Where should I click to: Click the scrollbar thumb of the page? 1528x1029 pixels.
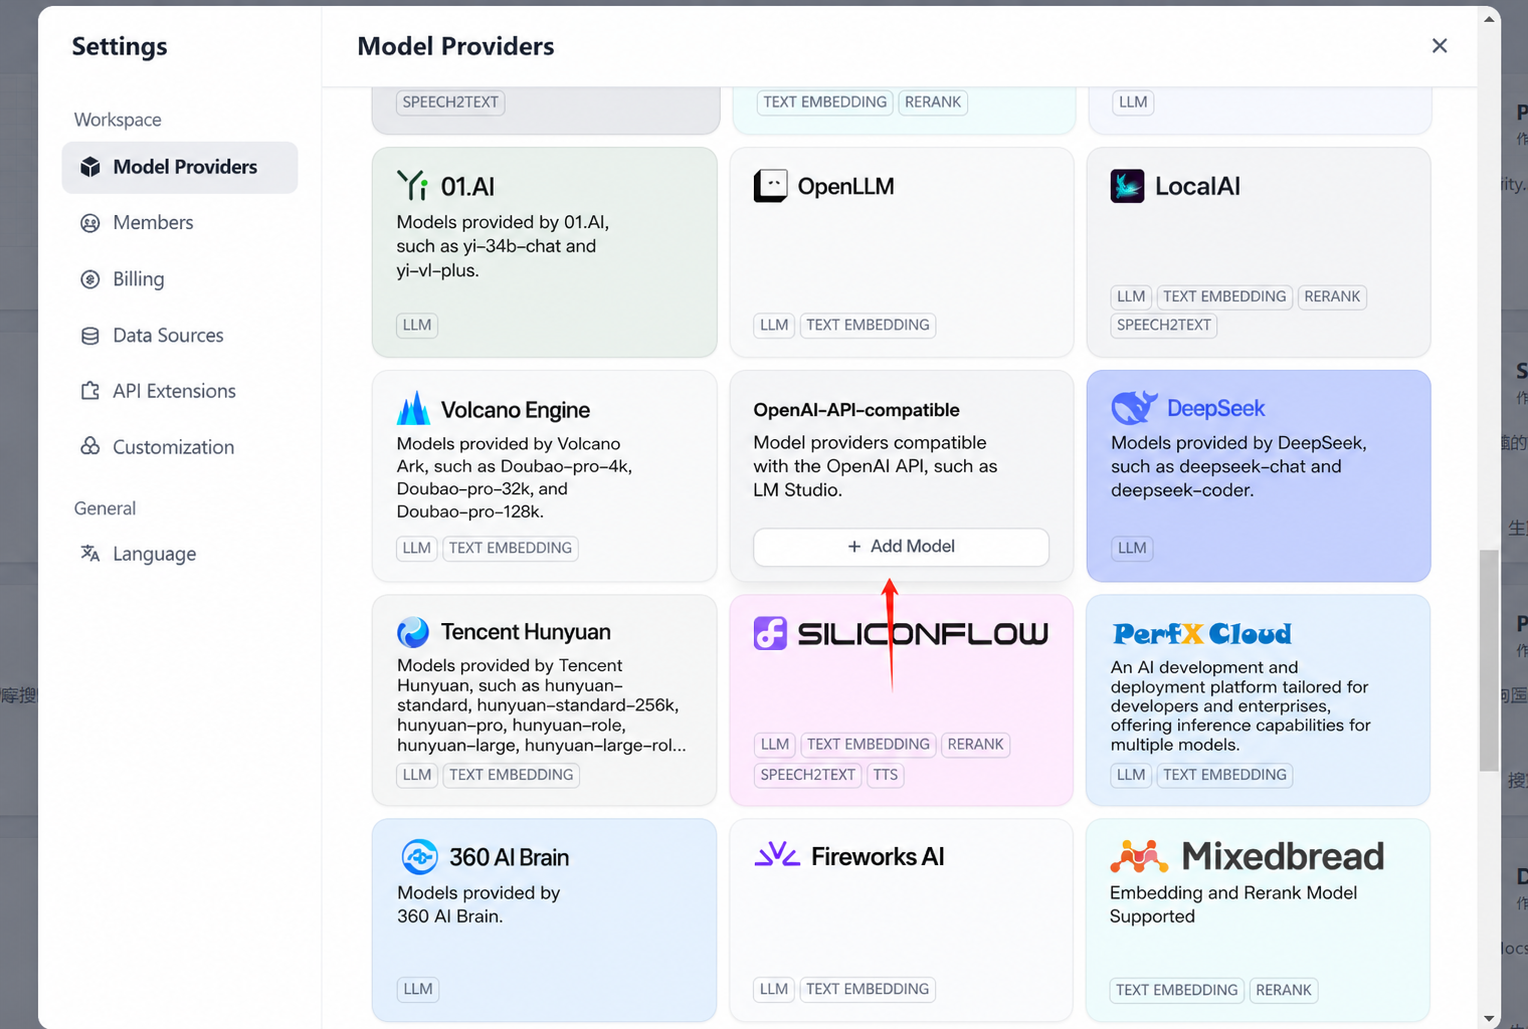[x=1489, y=660]
